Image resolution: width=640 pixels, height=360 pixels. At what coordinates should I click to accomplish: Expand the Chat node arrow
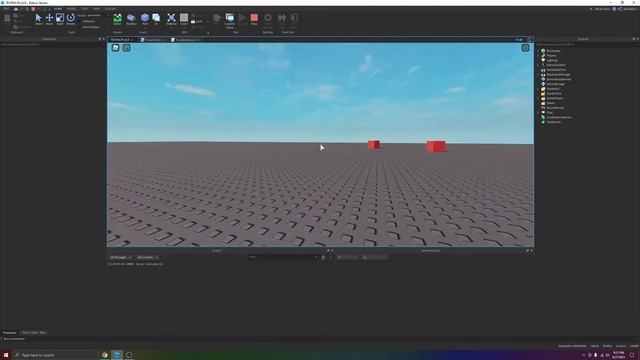538,112
